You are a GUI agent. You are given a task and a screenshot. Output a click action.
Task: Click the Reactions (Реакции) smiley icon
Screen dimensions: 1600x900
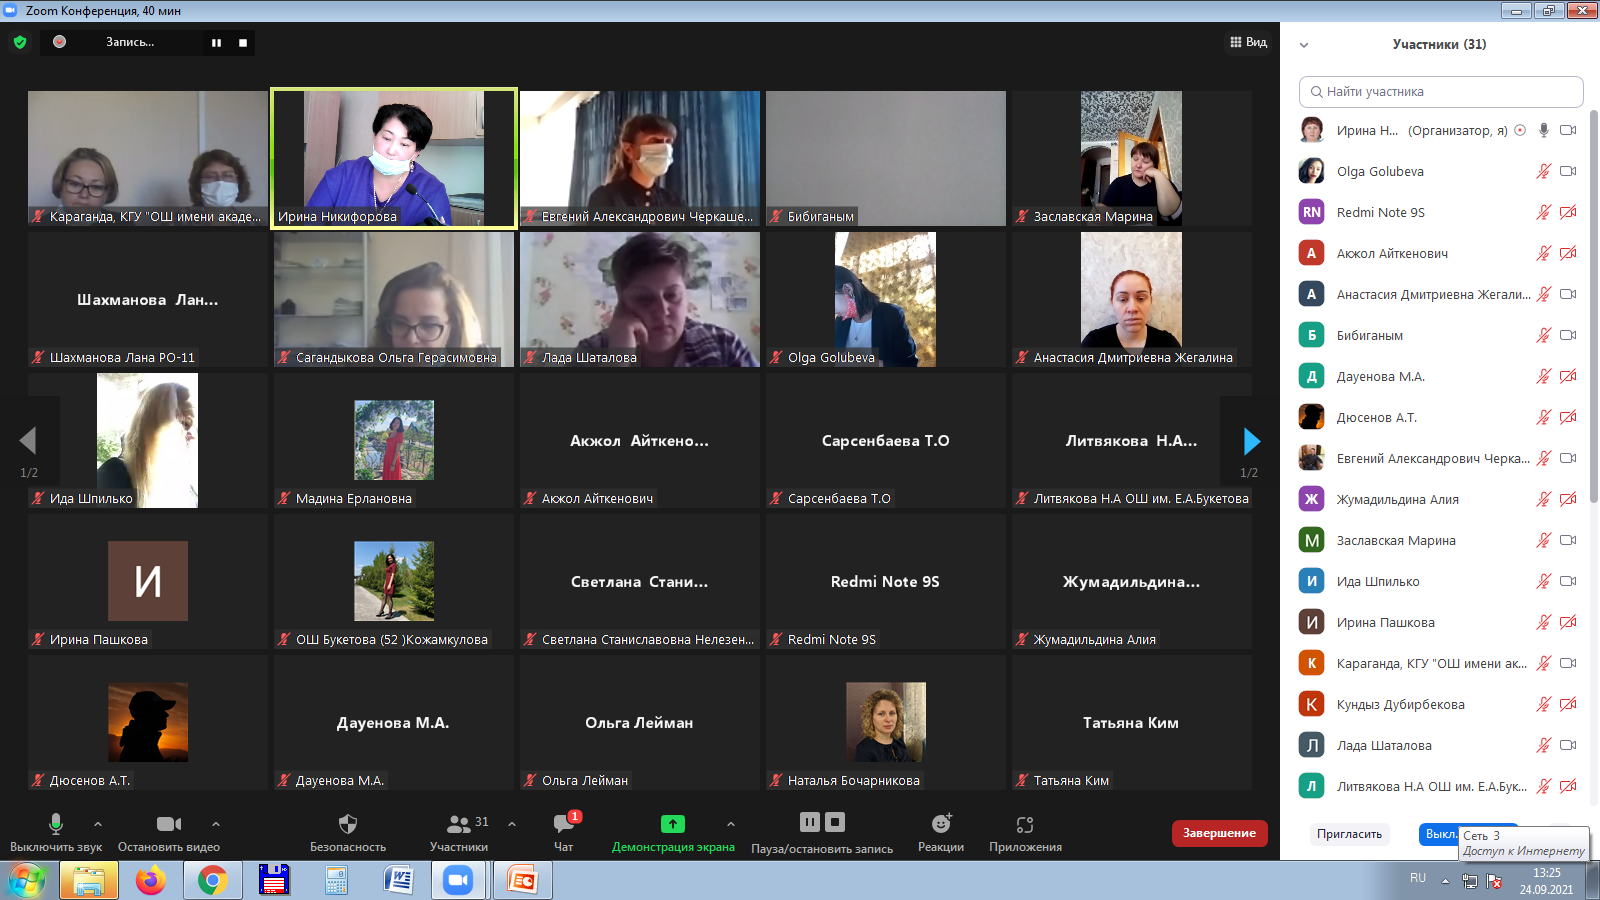[x=941, y=824]
